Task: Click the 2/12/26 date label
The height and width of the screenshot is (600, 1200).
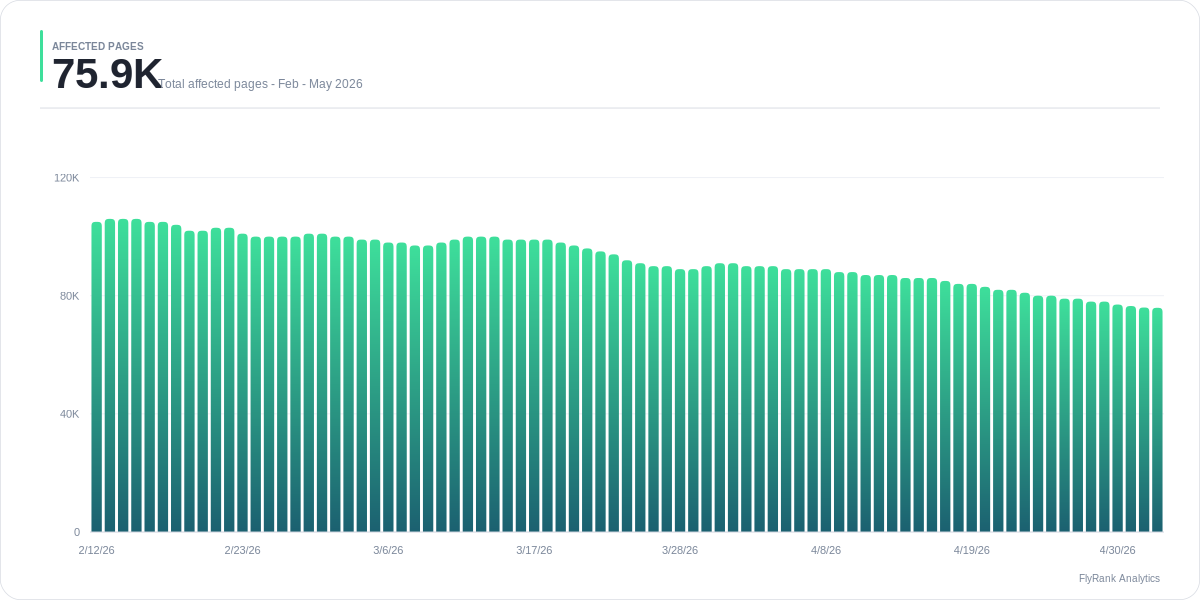Action: pyautogui.click(x=97, y=550)
